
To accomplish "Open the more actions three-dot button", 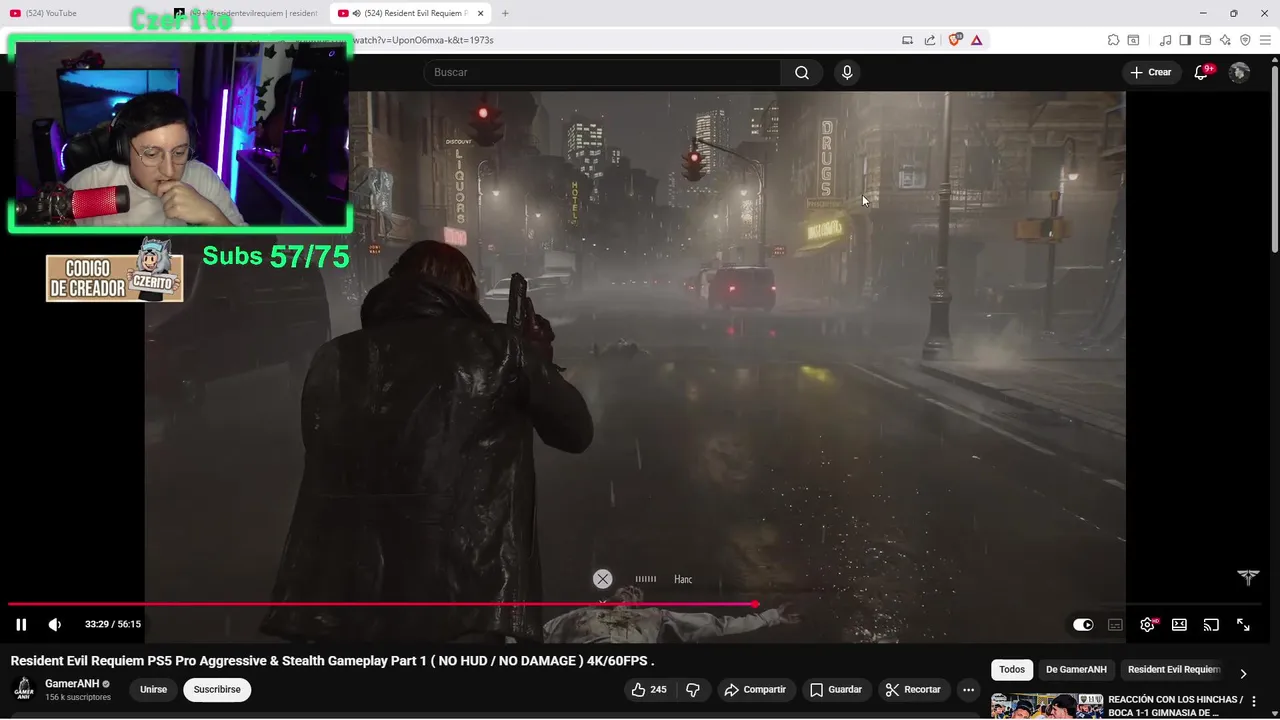I will pos(968,689).
